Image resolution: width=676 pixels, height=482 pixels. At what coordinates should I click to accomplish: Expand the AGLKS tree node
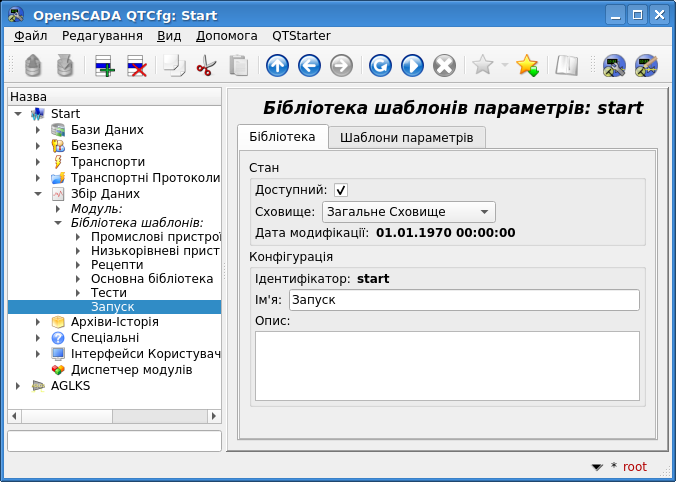pyautogui.click(x=18, y=386)
